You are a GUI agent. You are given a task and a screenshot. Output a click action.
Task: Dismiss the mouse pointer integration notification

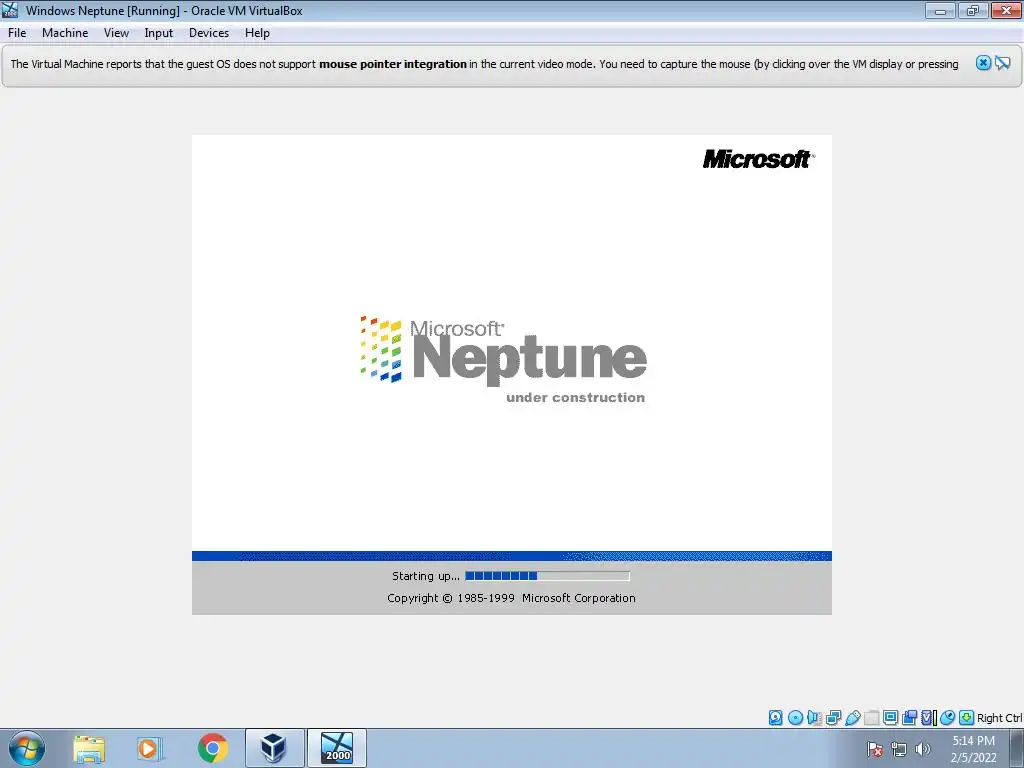tap(983, 63)
